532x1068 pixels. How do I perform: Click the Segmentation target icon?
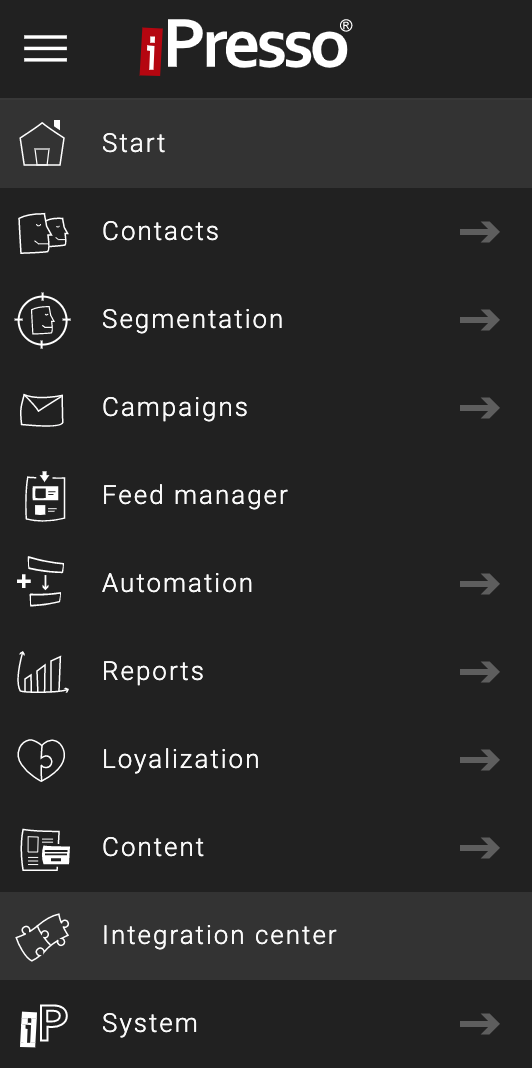(x=42, y=320)
